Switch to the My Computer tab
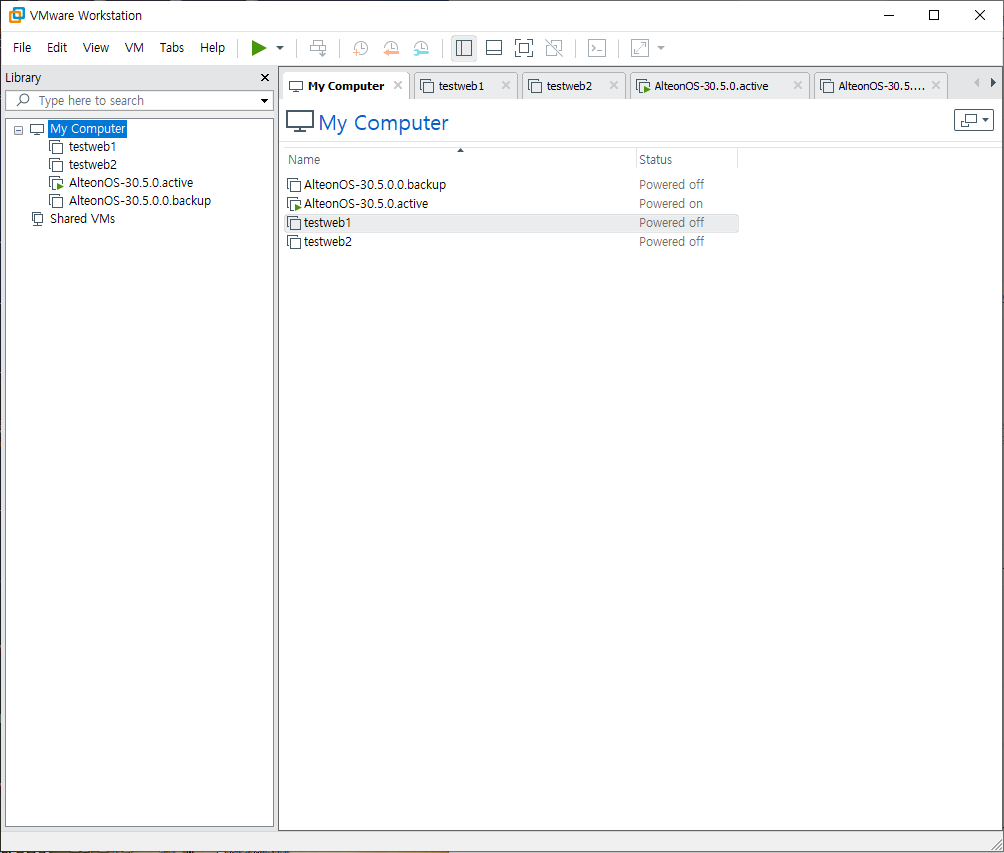Image resolution: width=1004 pixels, height=853 pixels. 346,86
